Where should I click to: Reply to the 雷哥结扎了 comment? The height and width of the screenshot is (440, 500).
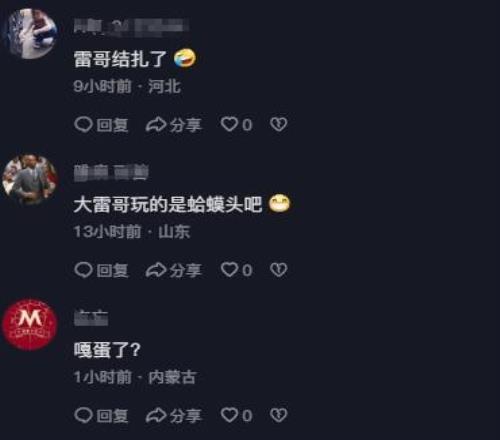[101, 125]
